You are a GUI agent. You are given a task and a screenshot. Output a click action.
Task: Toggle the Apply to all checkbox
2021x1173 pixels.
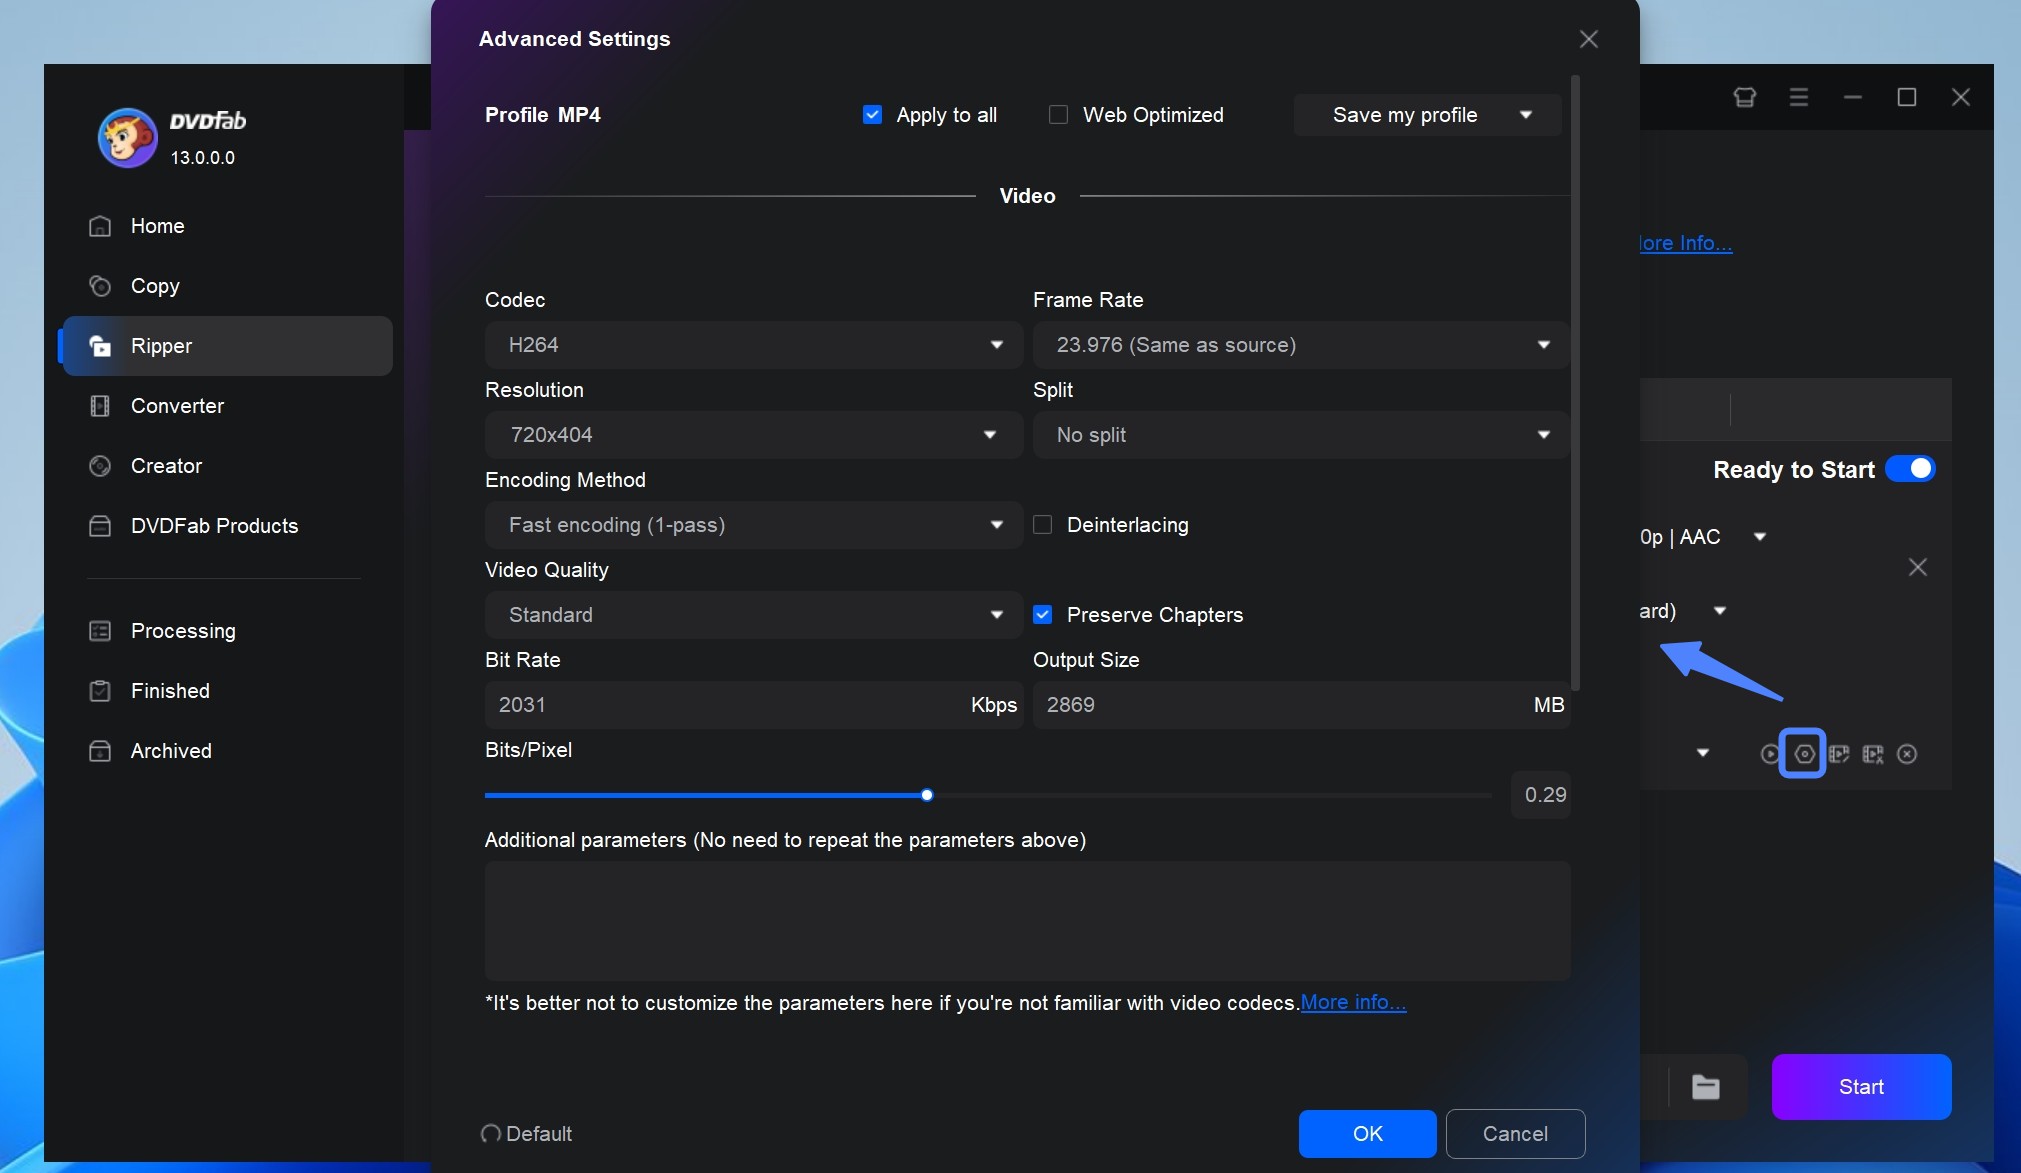click(872, 115)
